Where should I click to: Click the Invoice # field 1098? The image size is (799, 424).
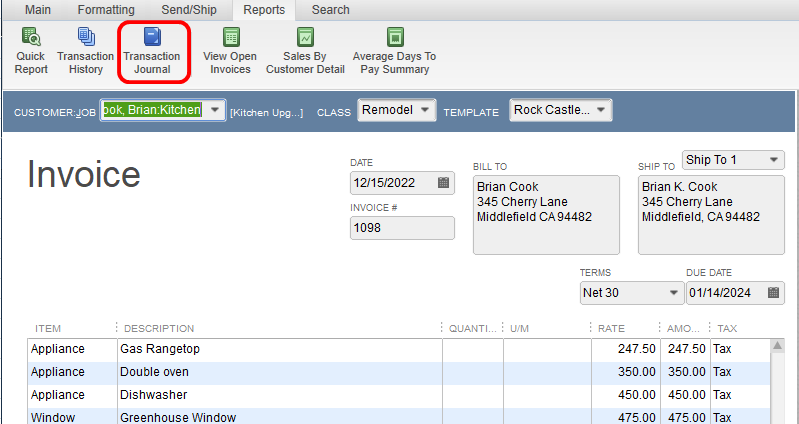(403, 228)
